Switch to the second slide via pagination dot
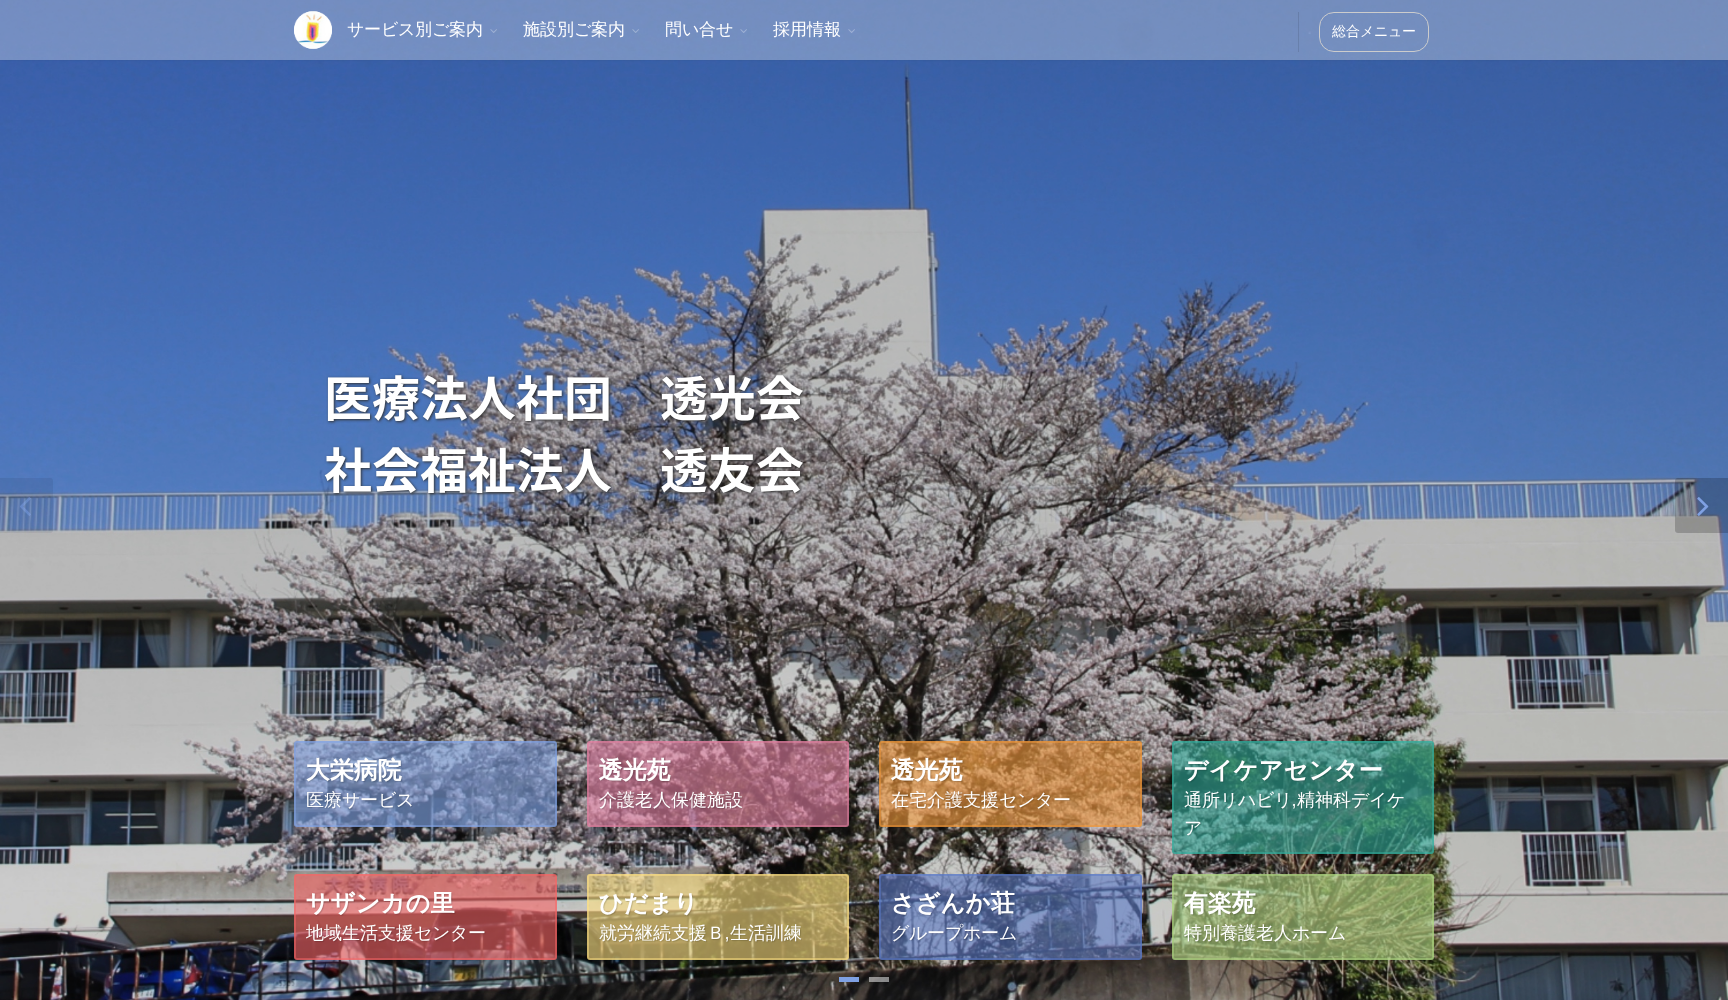Screen dimensions: 1728x1000 click(881, 981)
